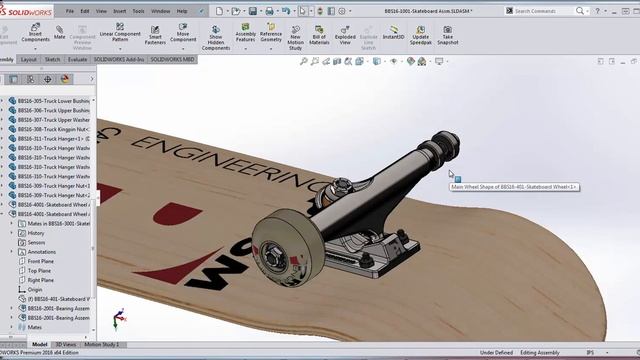Open the Move Component dropdown arrow
Viewport: 640px width, 360px height.
pos(183,49)
